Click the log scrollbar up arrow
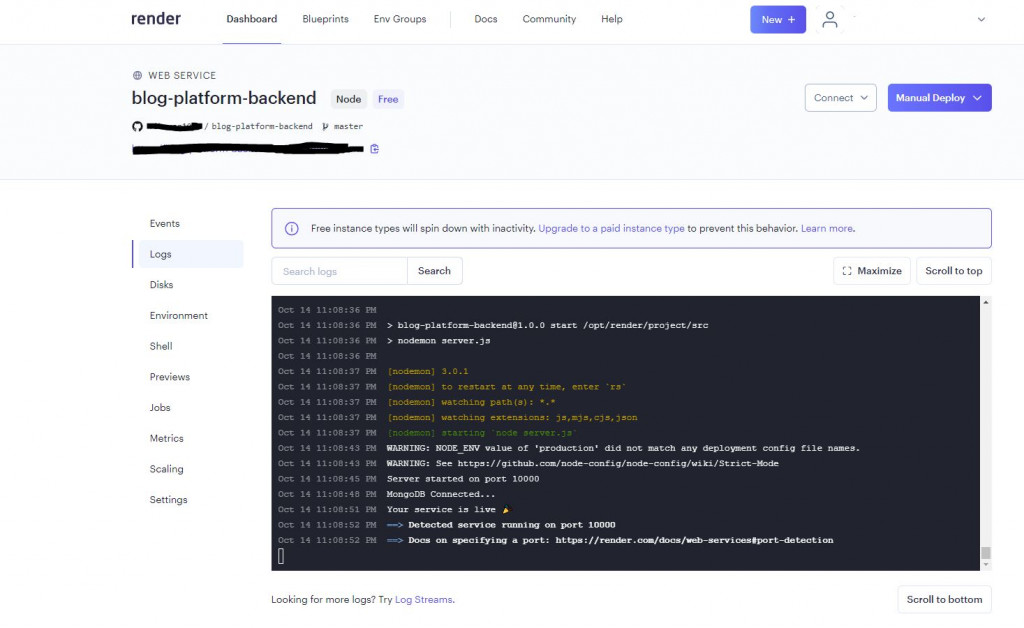The image size is (1024, 628). click(x=985, y=302)
